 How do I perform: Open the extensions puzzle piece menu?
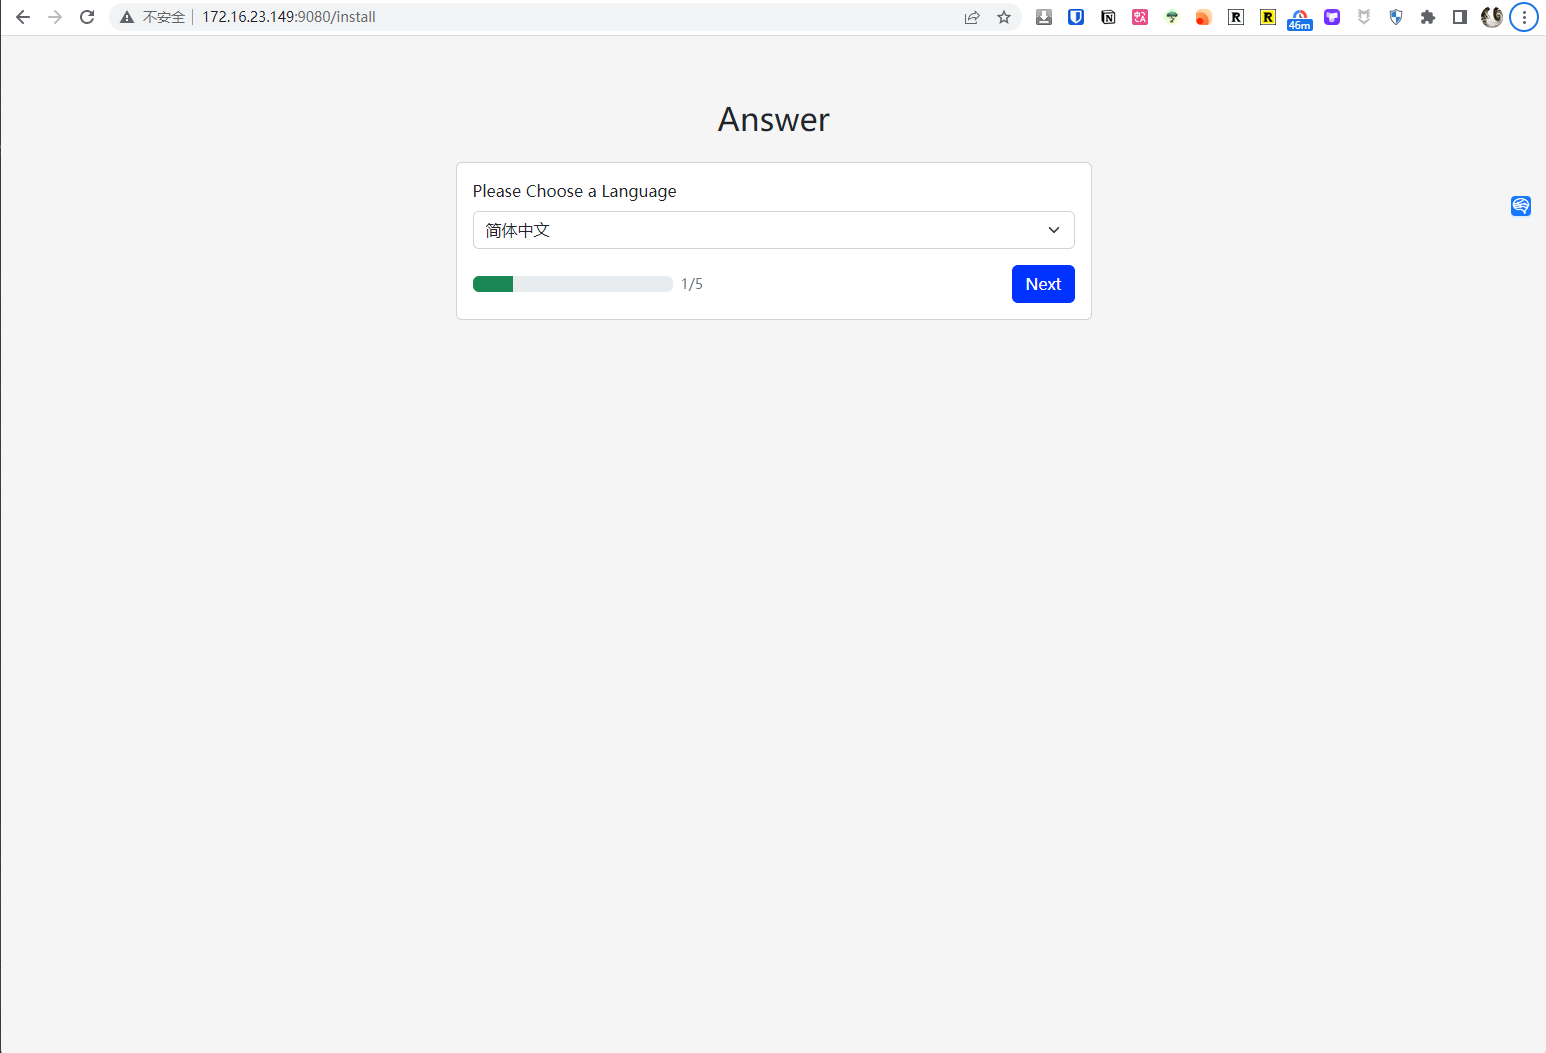coord(1428,17)
